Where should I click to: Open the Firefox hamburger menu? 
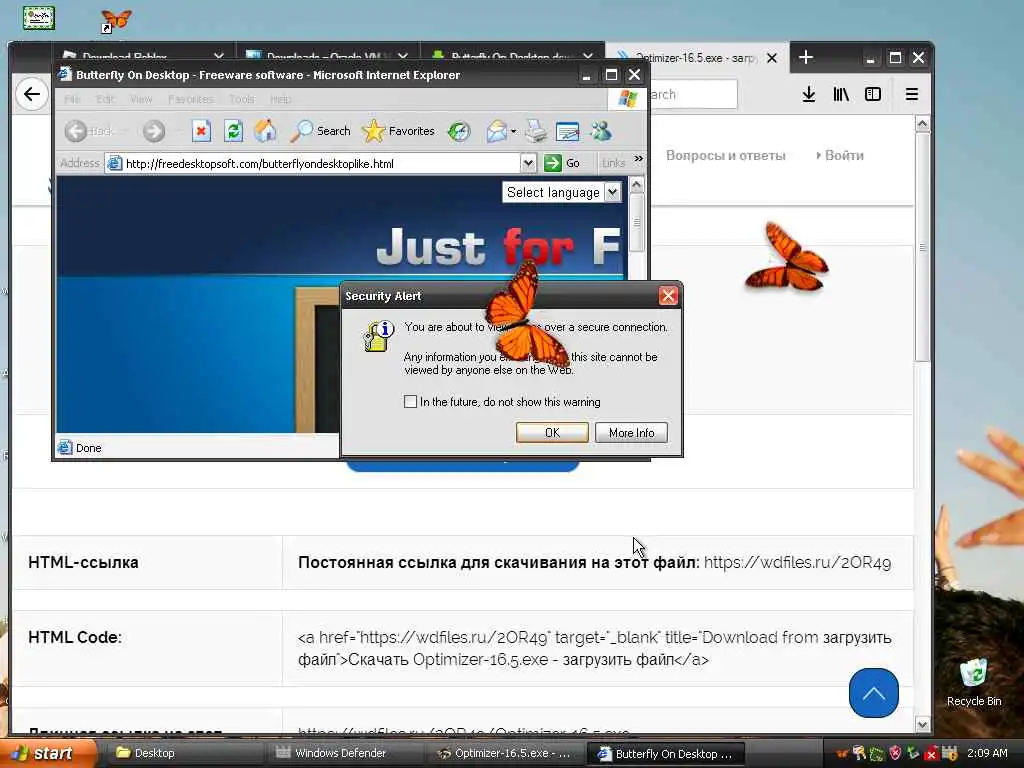coord(912,95)
